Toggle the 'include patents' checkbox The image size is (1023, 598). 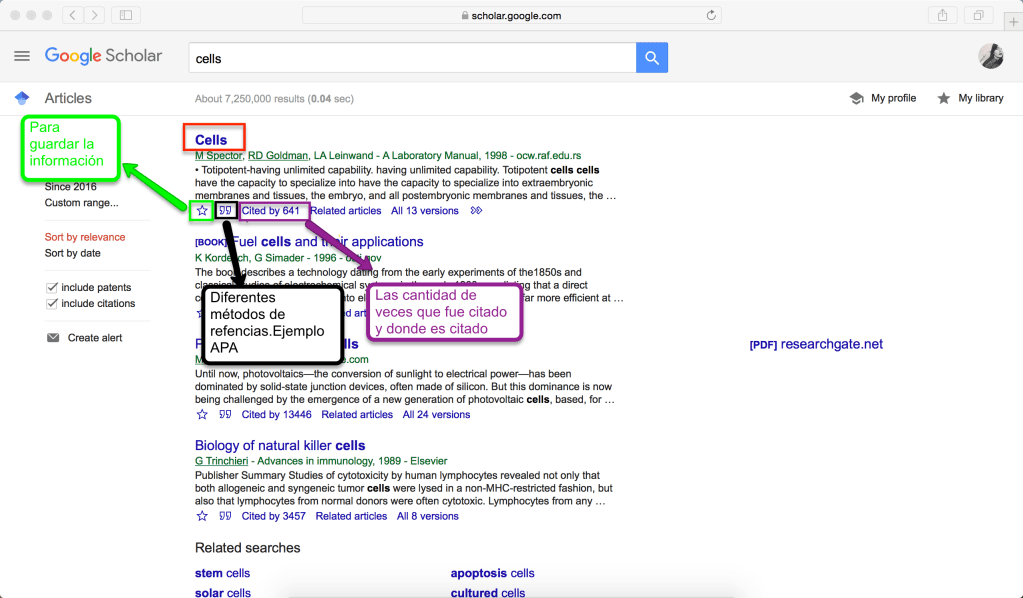pos(52,288)
